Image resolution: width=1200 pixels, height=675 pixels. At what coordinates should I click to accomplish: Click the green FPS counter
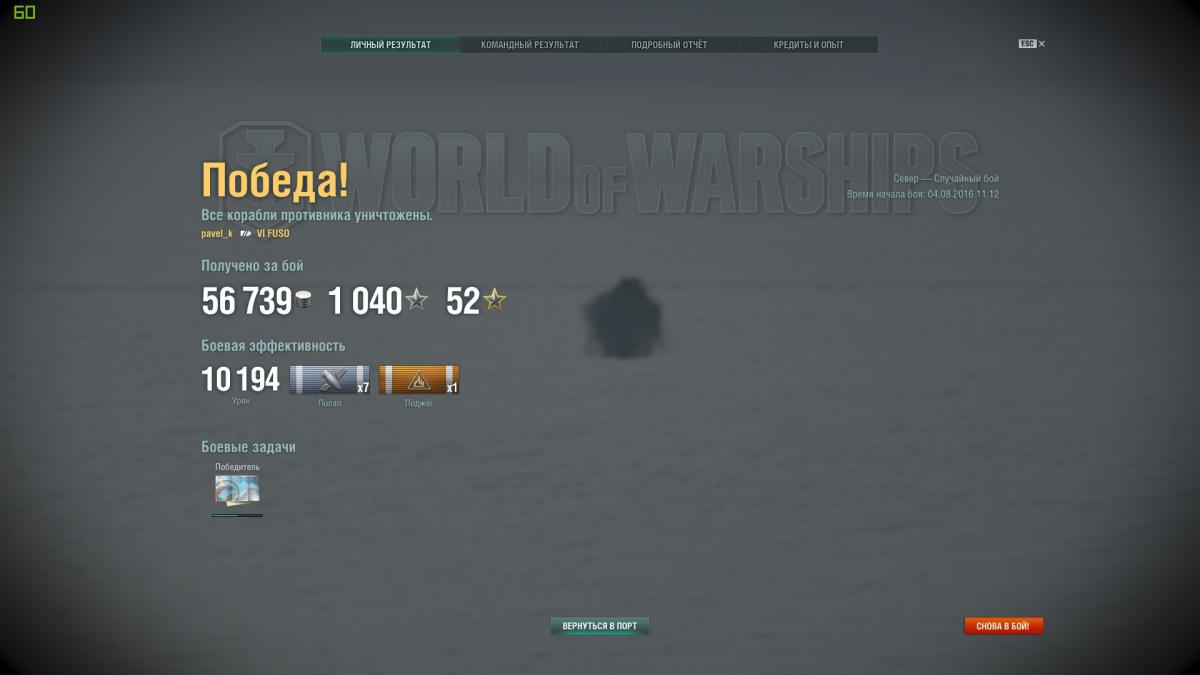pyautogui.click(x=24, y=12)
